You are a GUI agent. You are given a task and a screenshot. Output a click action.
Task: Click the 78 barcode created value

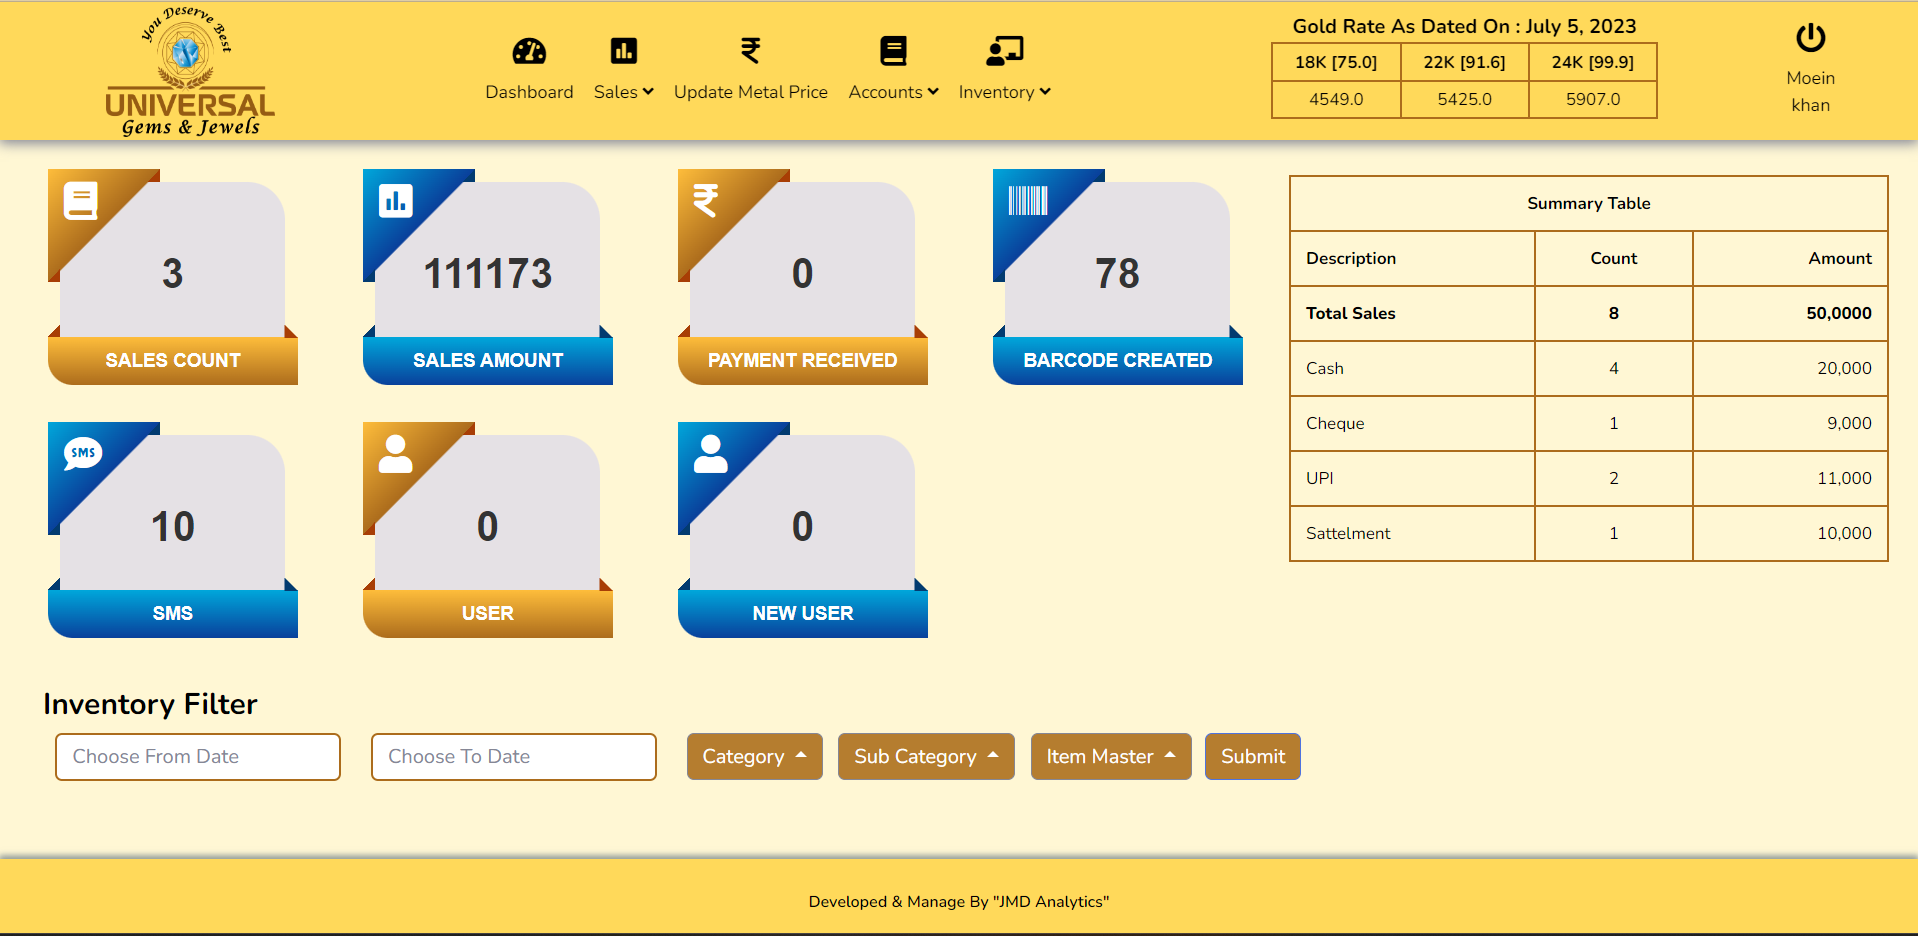click(x=1117, y=274)
